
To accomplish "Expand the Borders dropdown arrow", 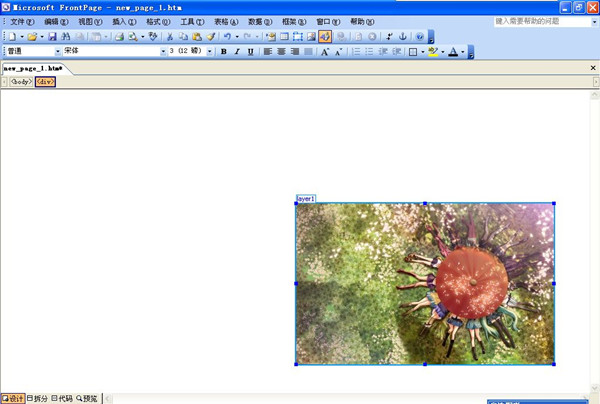I will pyautogui.click(x=423, y=51).
